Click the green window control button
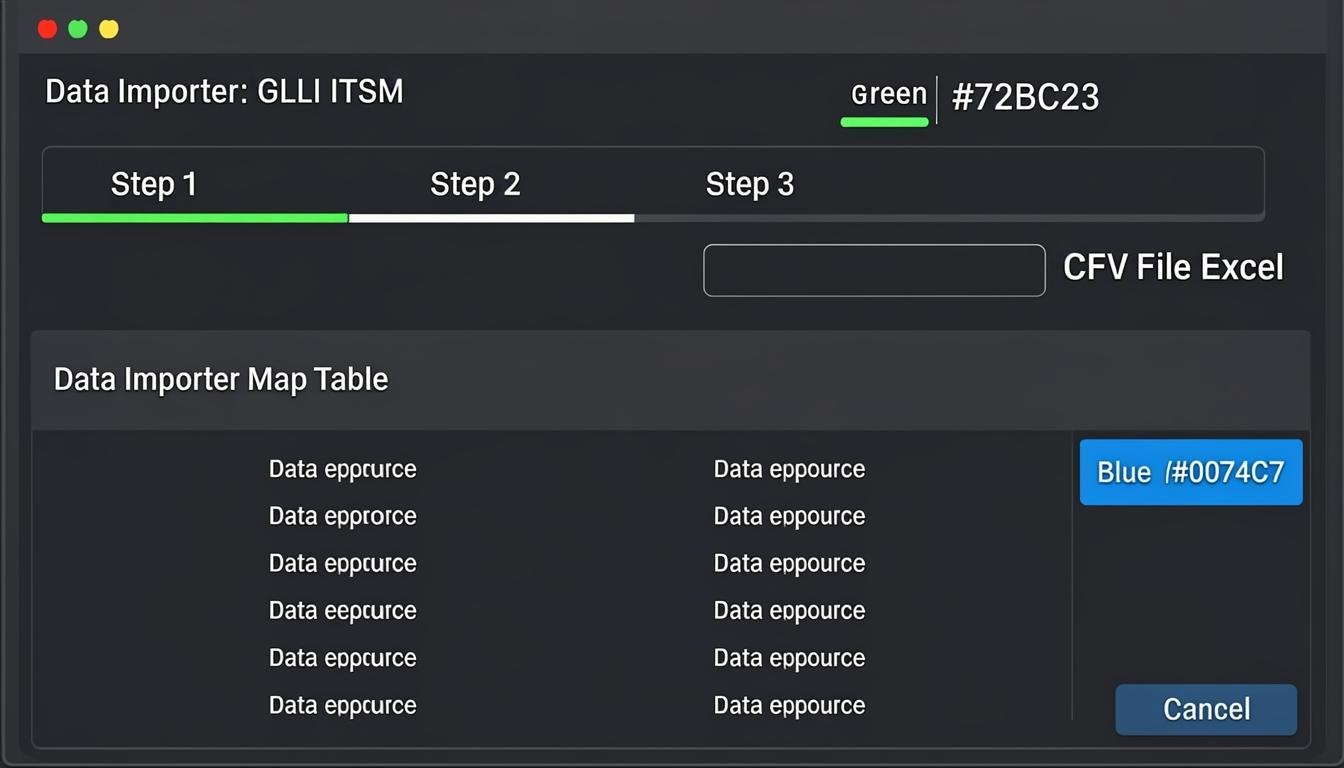 point(78,29)
